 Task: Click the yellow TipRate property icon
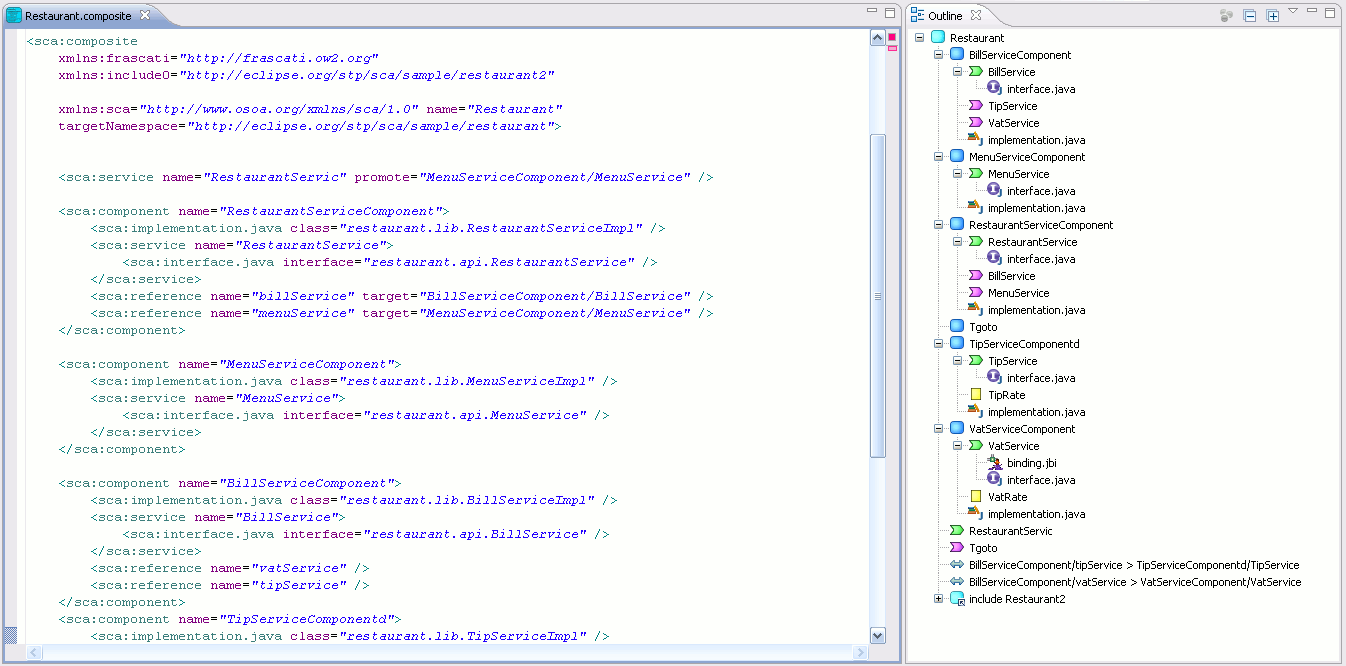pos(976,395)
